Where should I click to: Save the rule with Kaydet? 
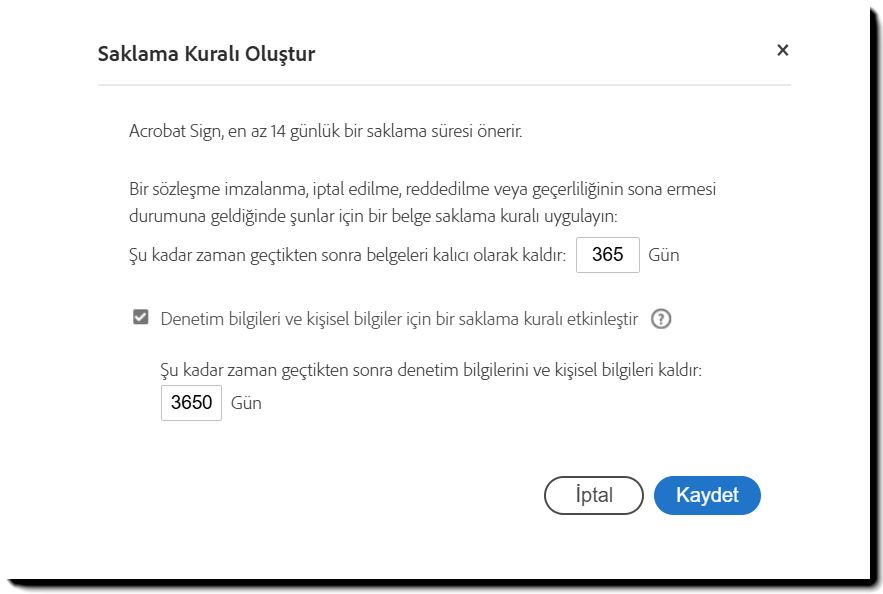point(707,495)
